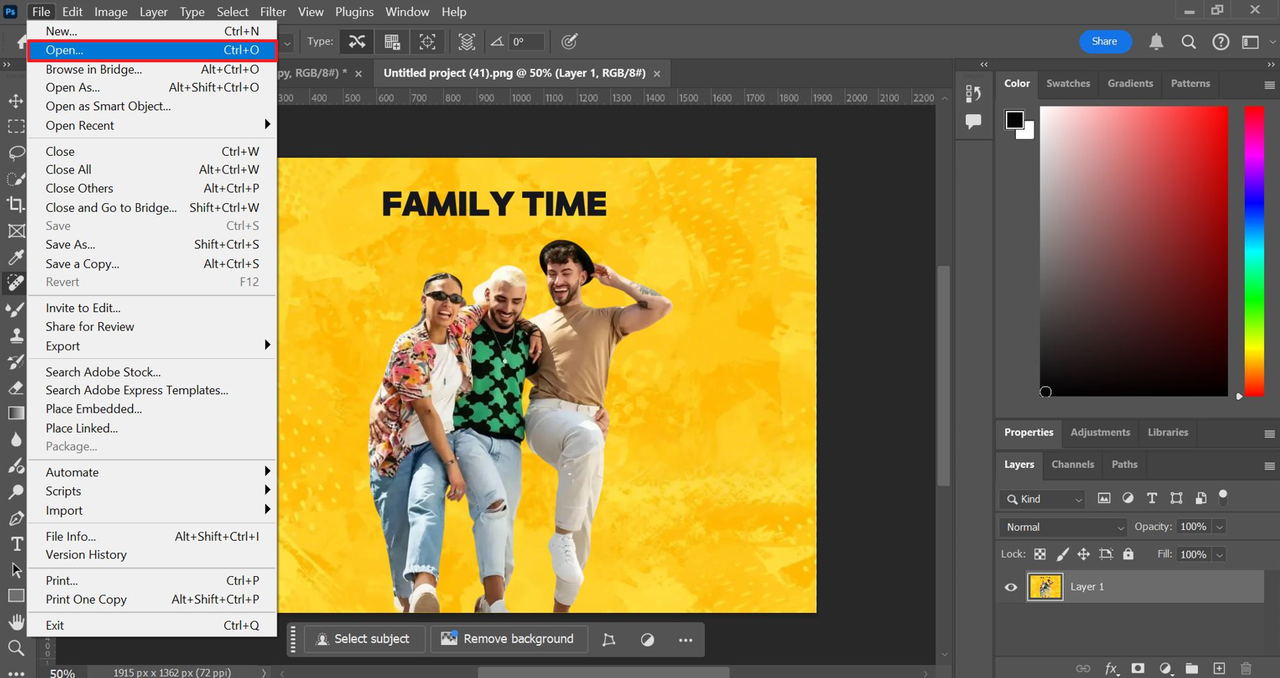
Task: Activate the Horizontal Type tool
Action: (x=16, y=544)
